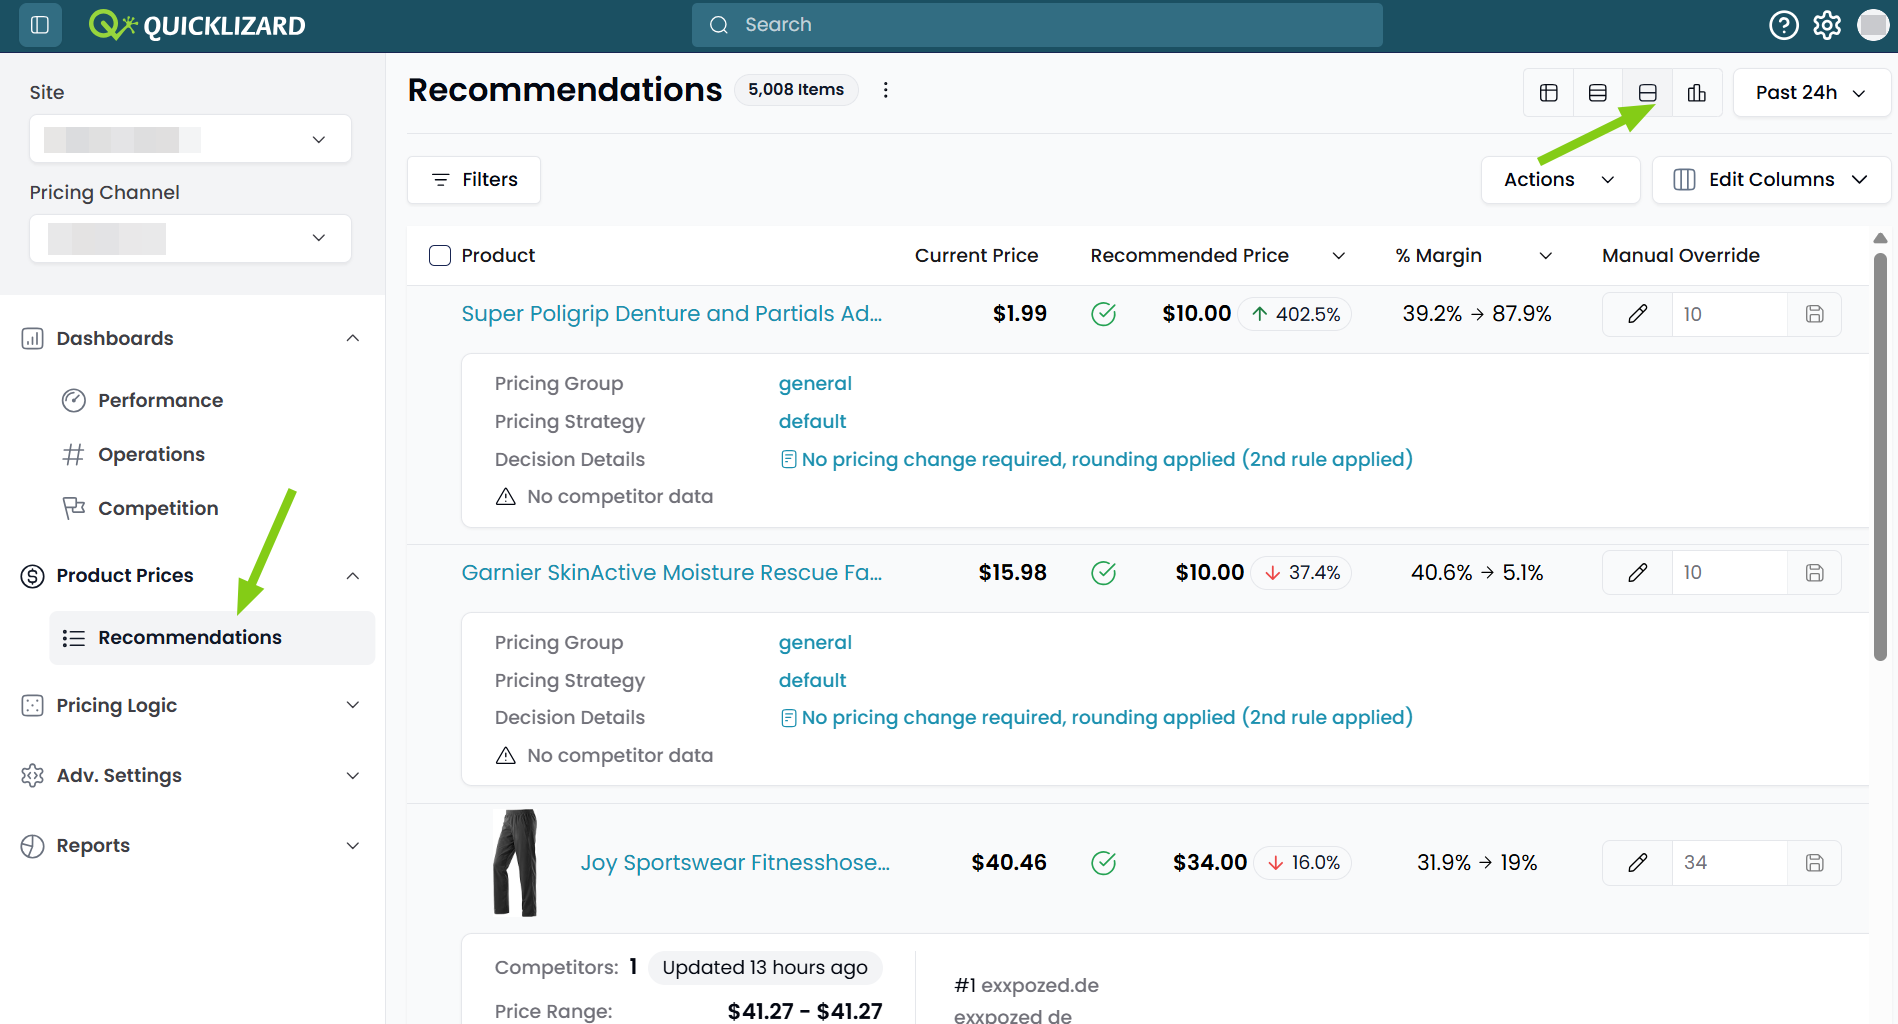Click the 37.4% price decrease badge
1898x1024 pixels.
(1301, 573)
